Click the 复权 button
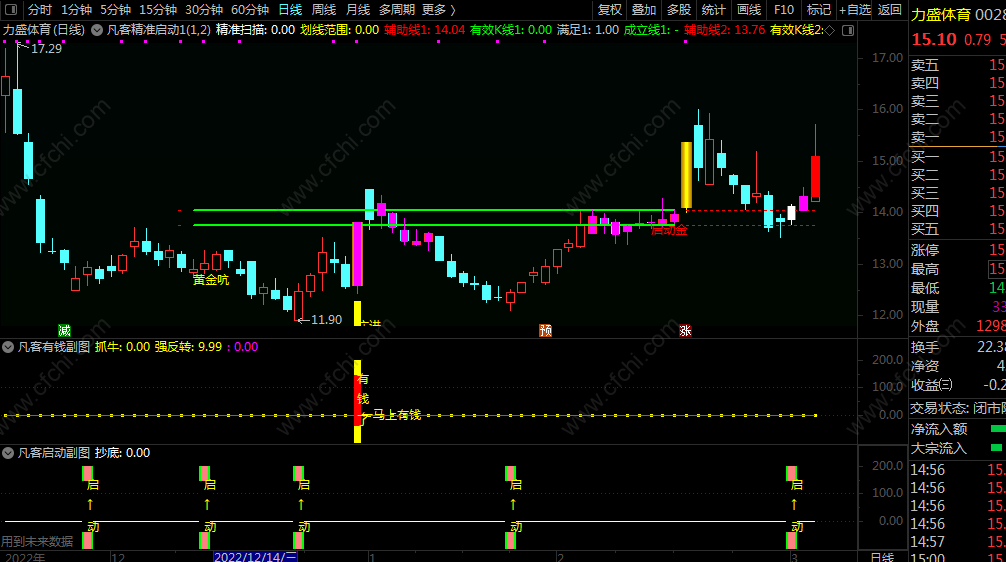This screenshot has width=1006, height=562. pos(610,10)
